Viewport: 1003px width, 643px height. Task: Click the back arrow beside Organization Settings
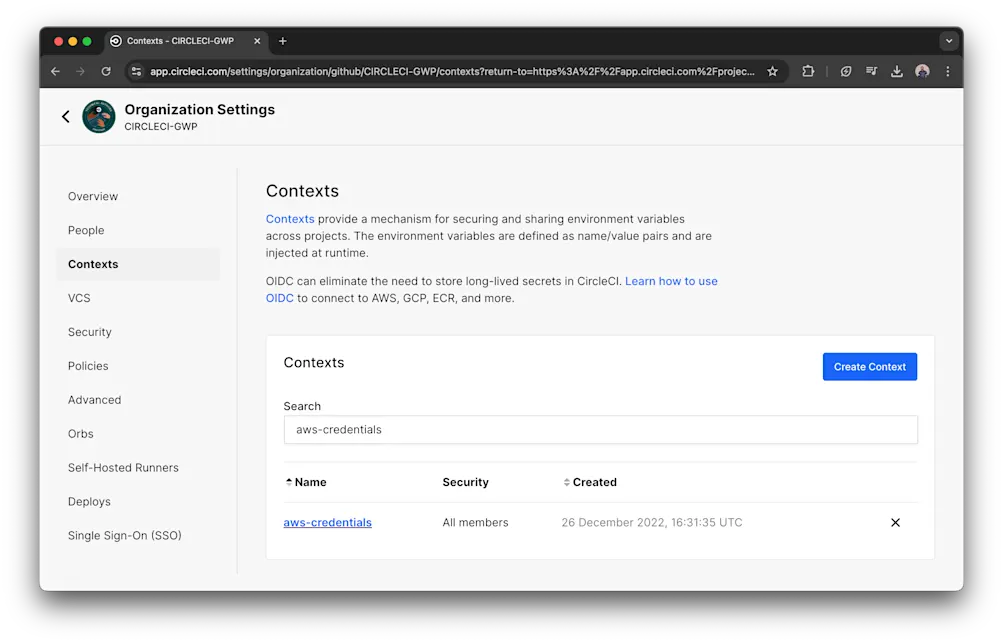(x=66, y=117)
